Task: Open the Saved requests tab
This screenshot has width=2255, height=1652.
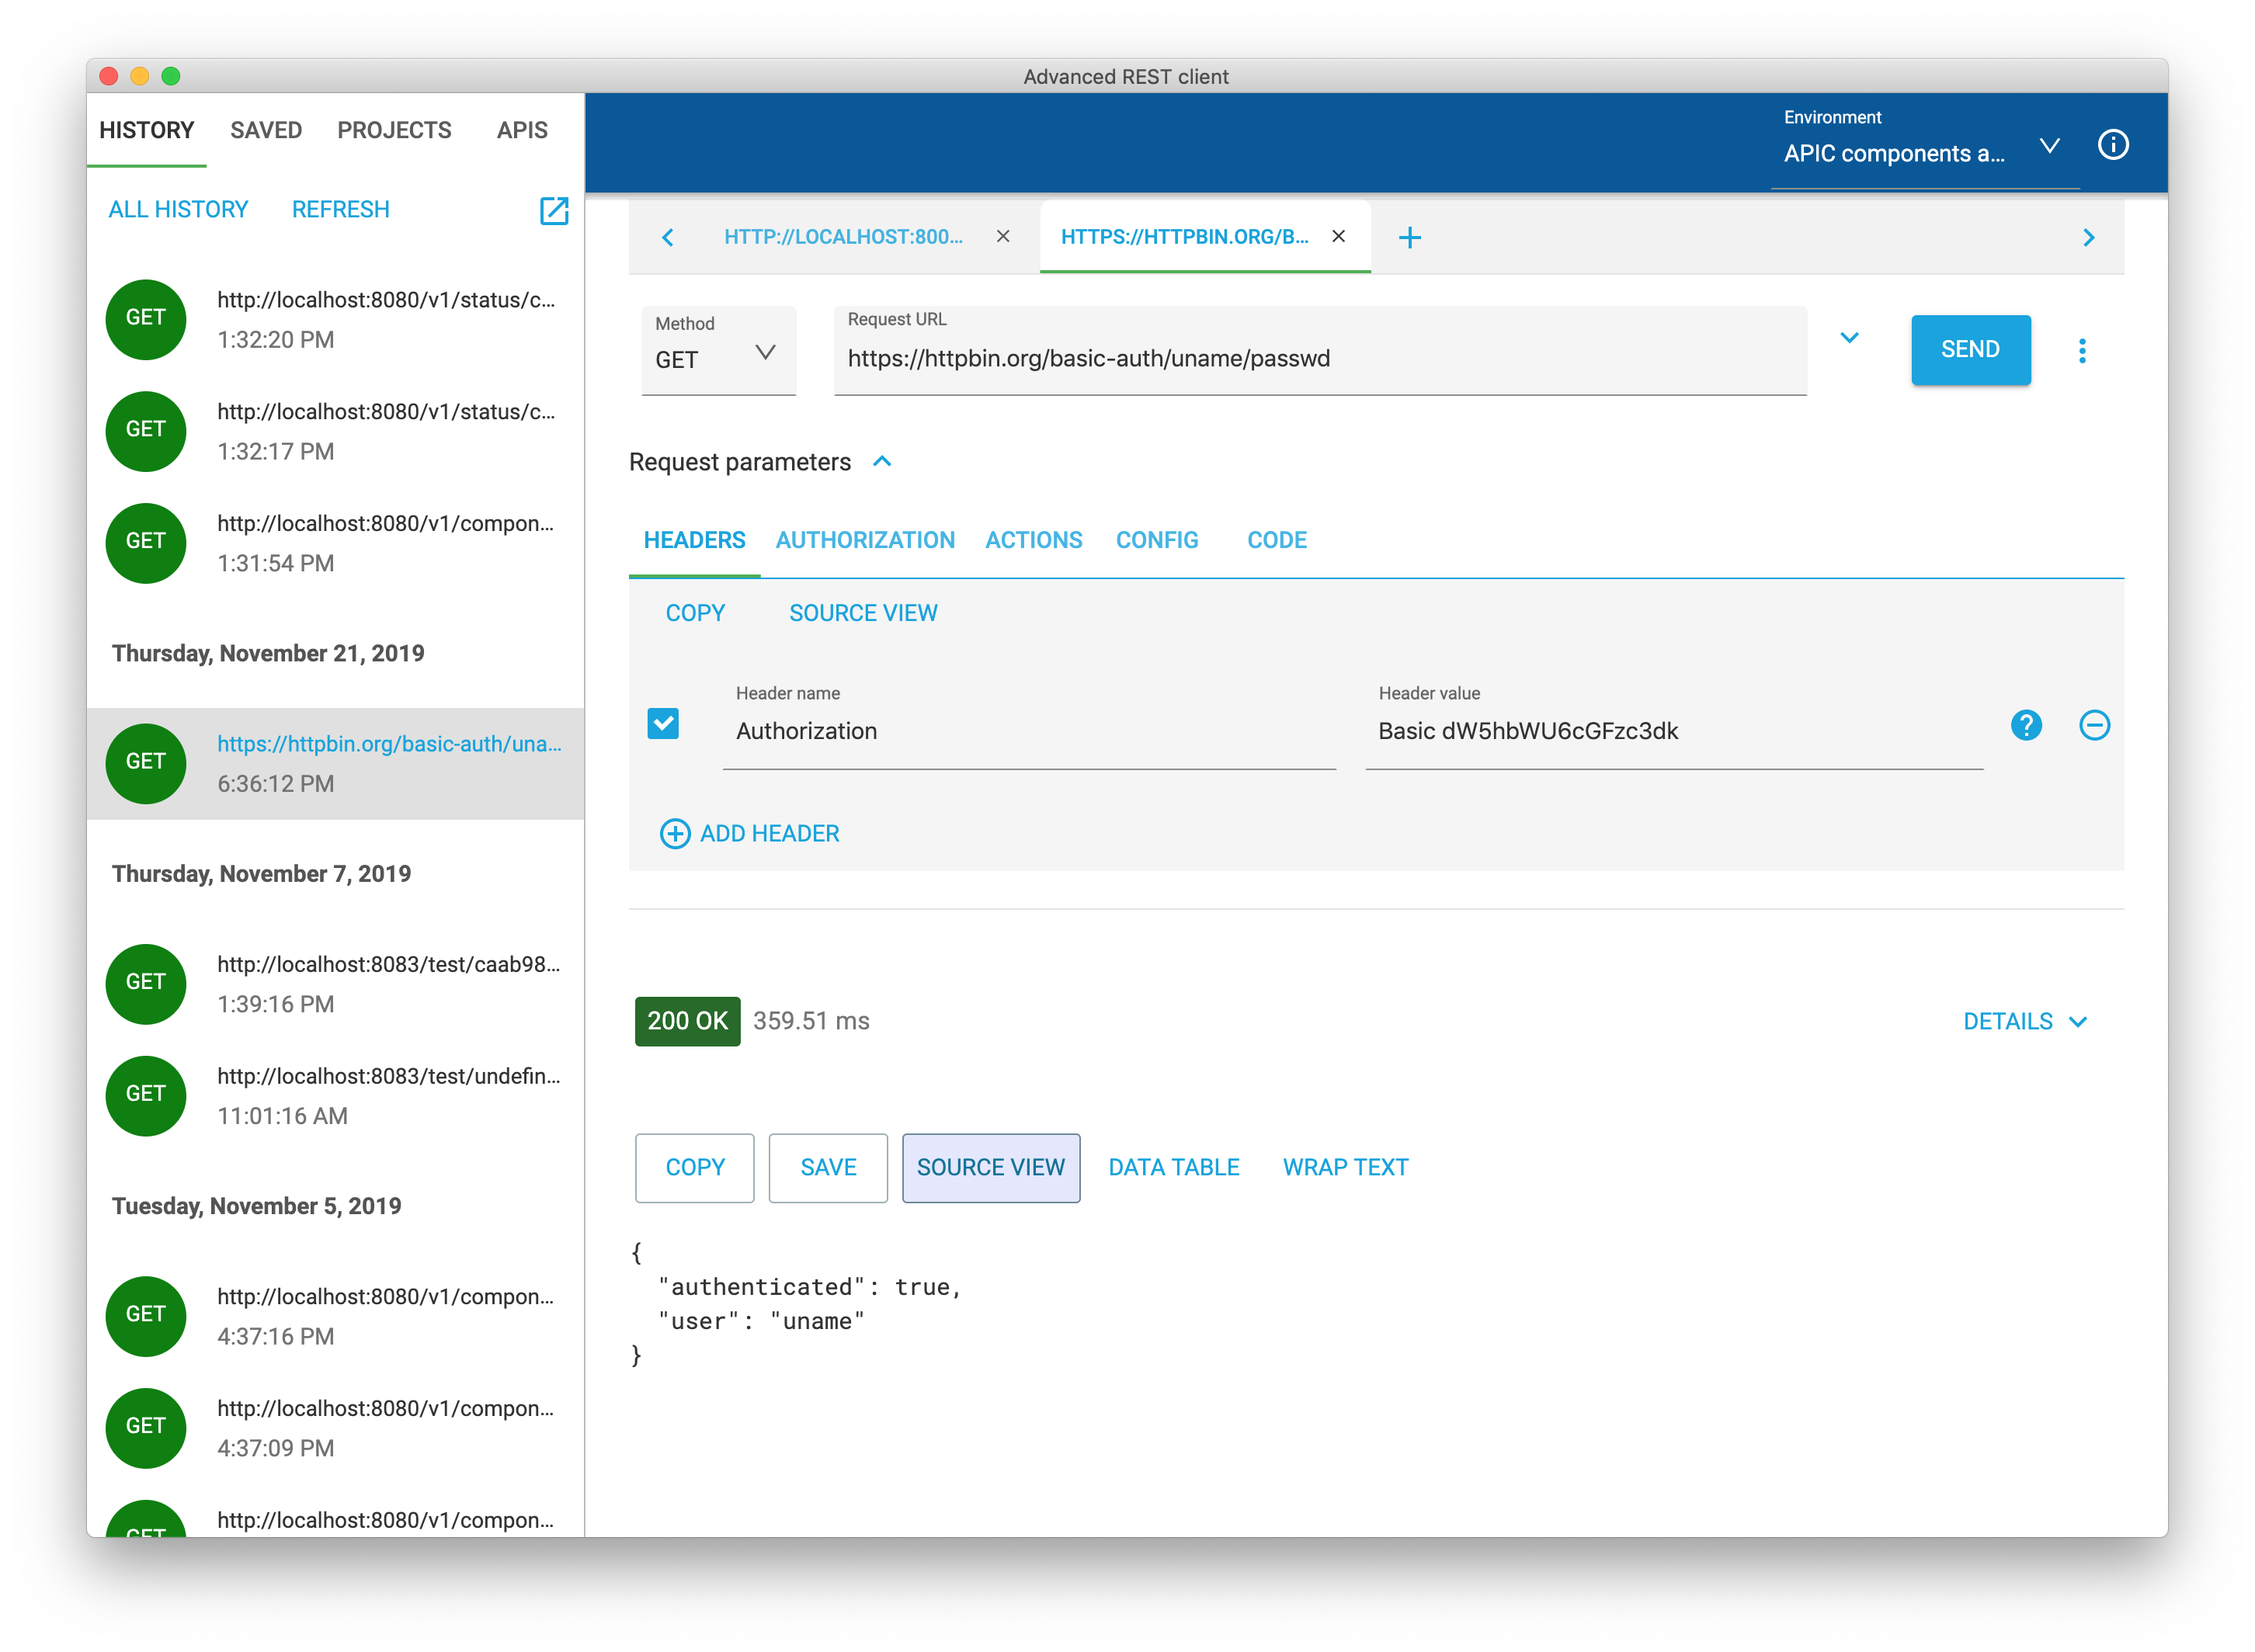Action: coord(266,130)
